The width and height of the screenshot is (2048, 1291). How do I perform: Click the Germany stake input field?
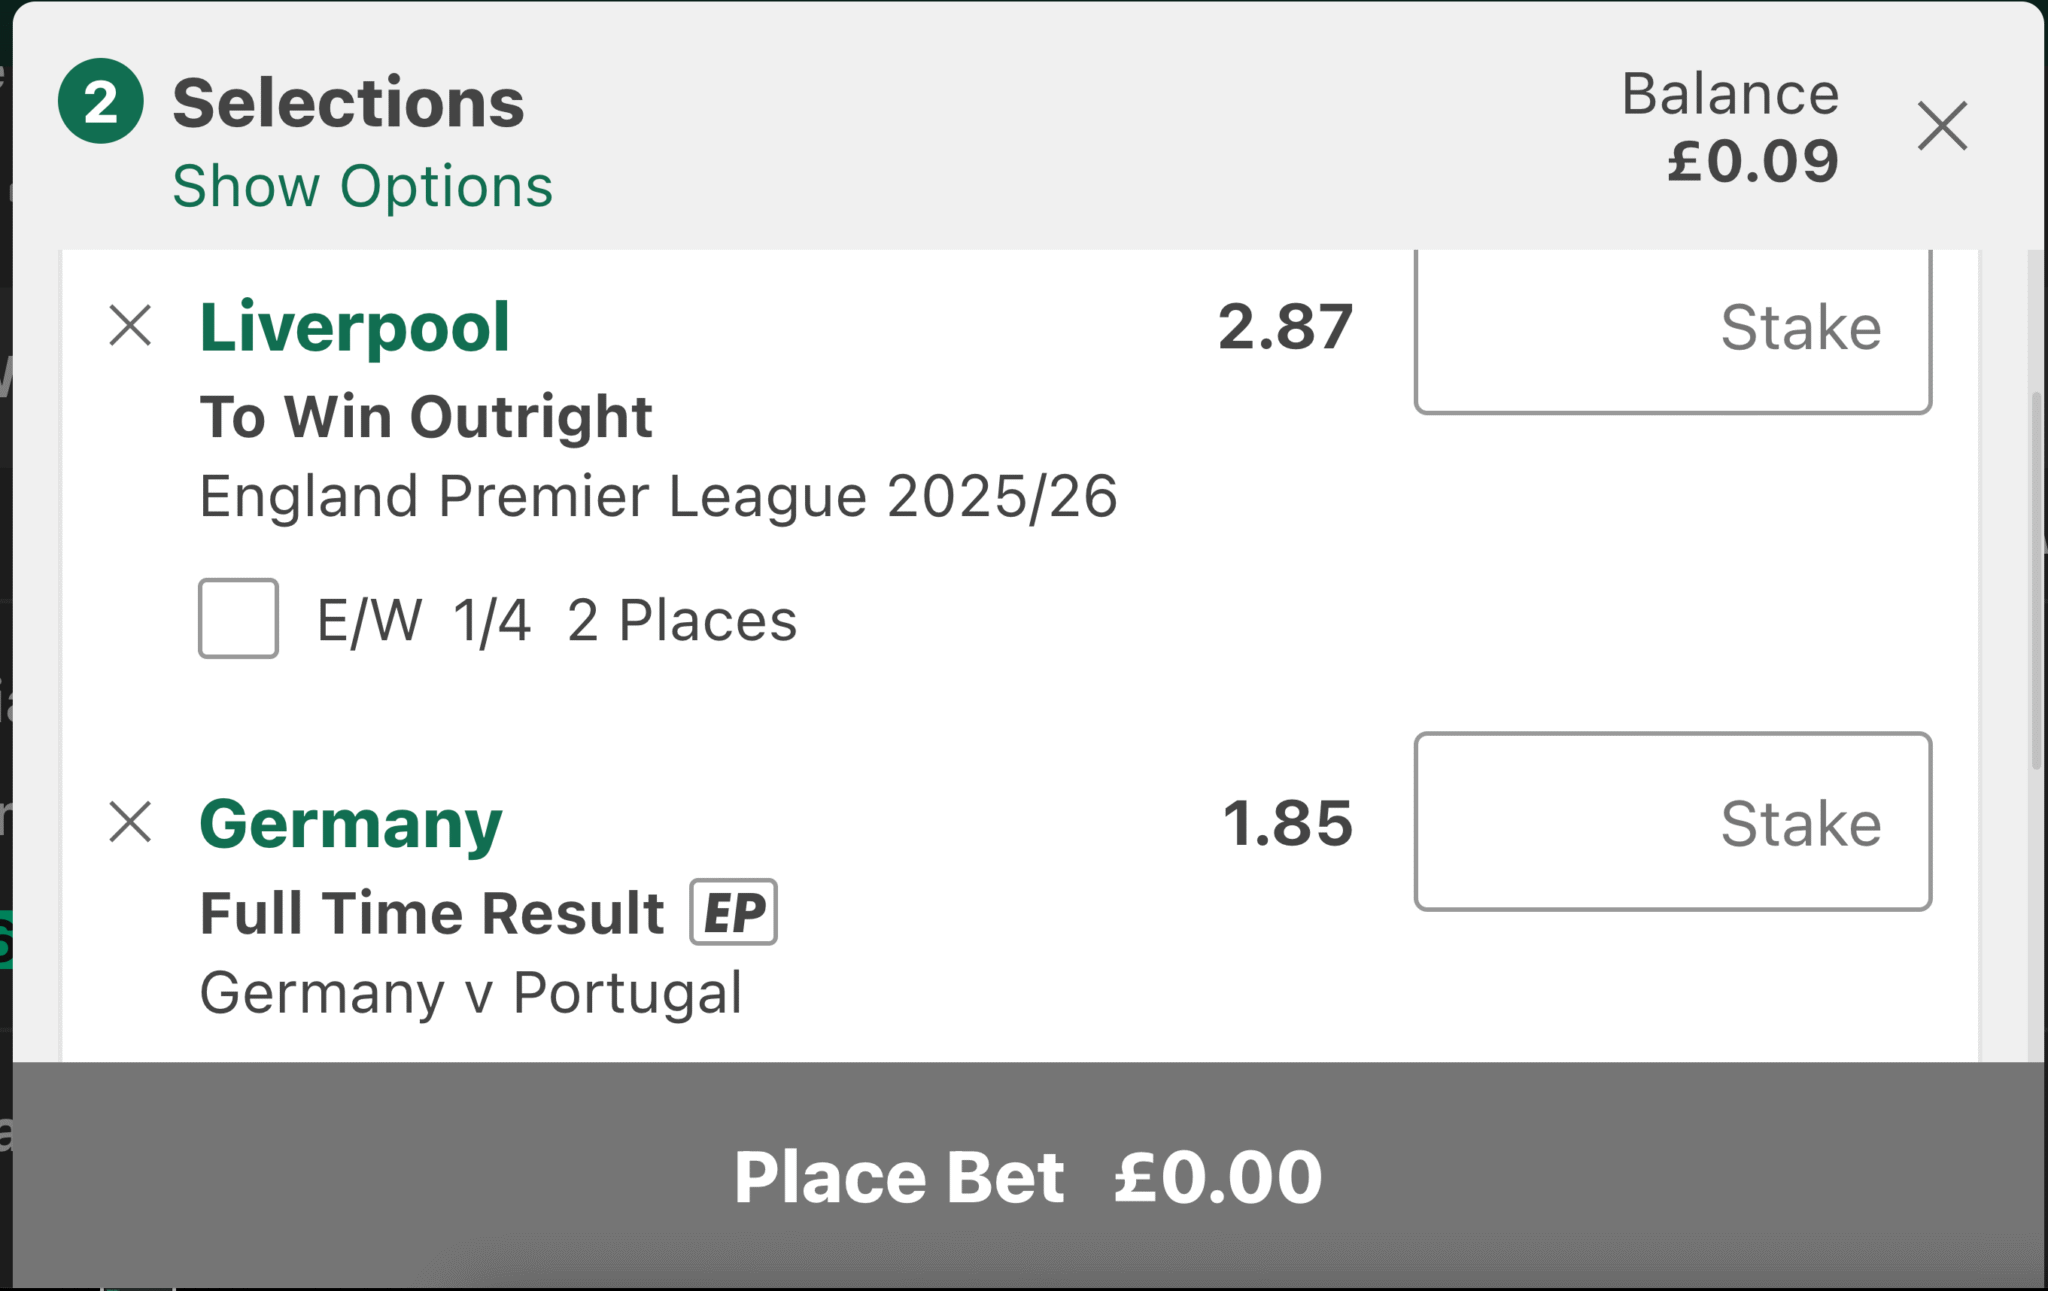point(1673,821)
